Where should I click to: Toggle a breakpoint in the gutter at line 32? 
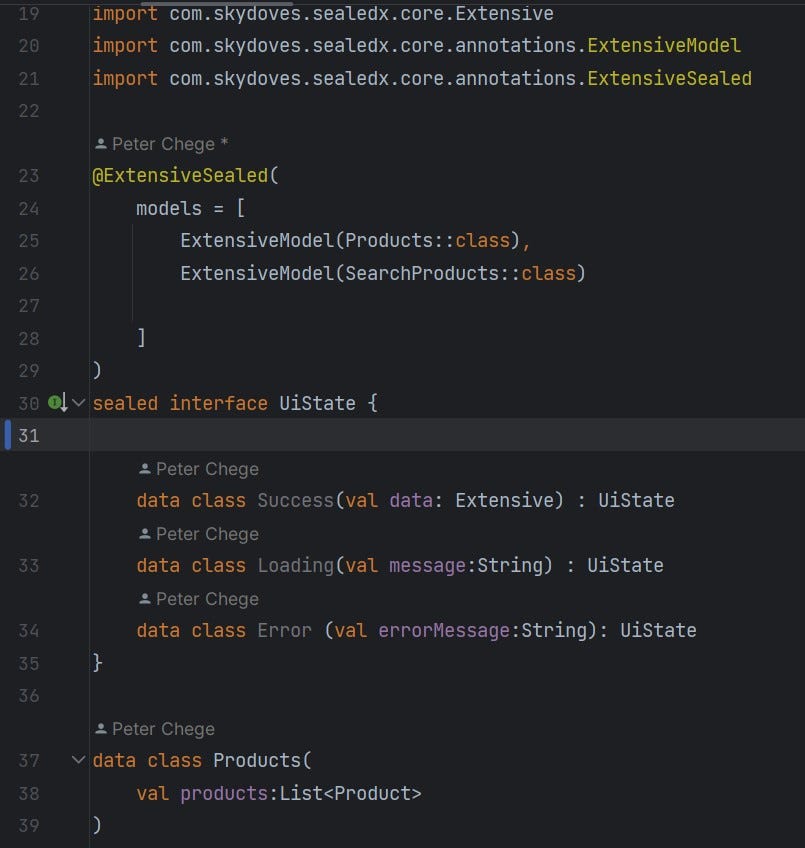click(60, 500)
